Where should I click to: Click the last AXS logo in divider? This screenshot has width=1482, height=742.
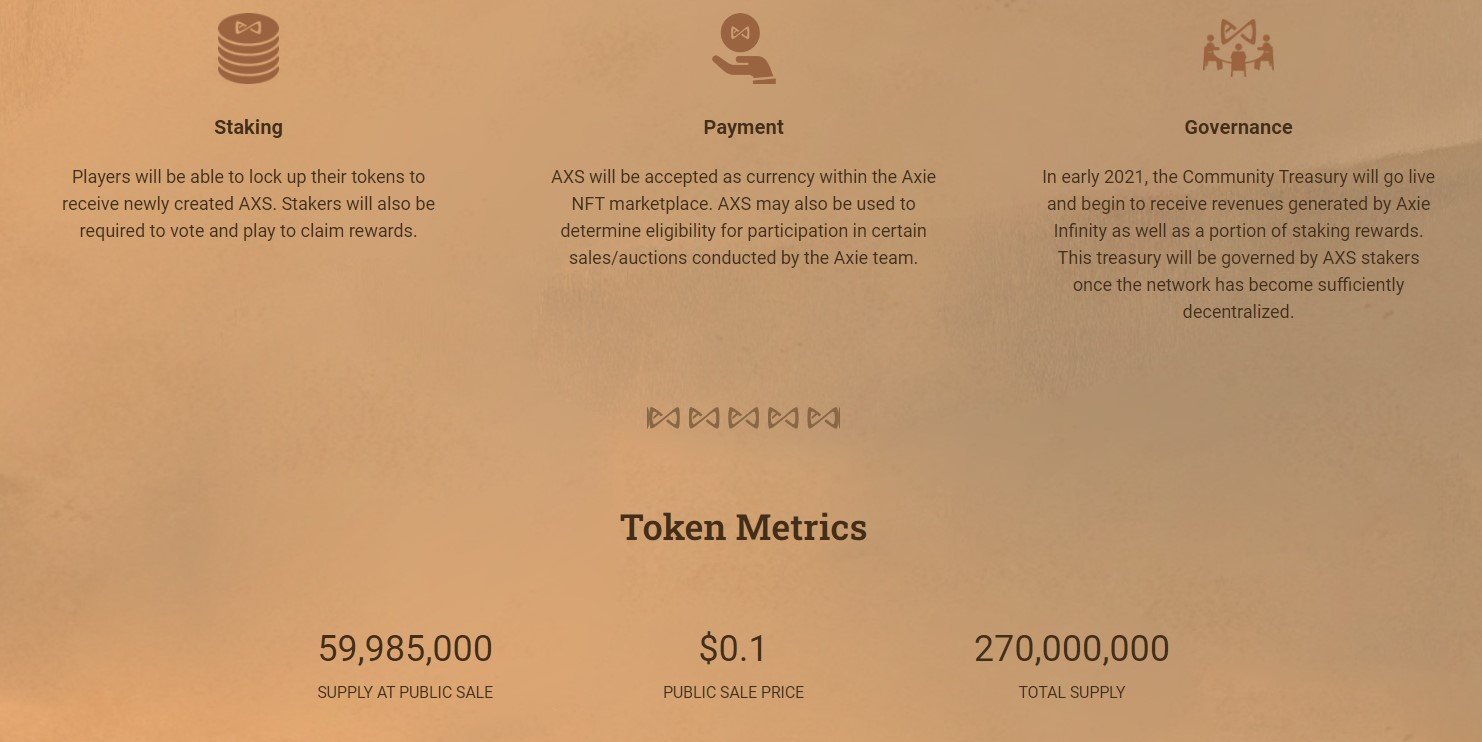pyautogui.click(x=823, y=418)
